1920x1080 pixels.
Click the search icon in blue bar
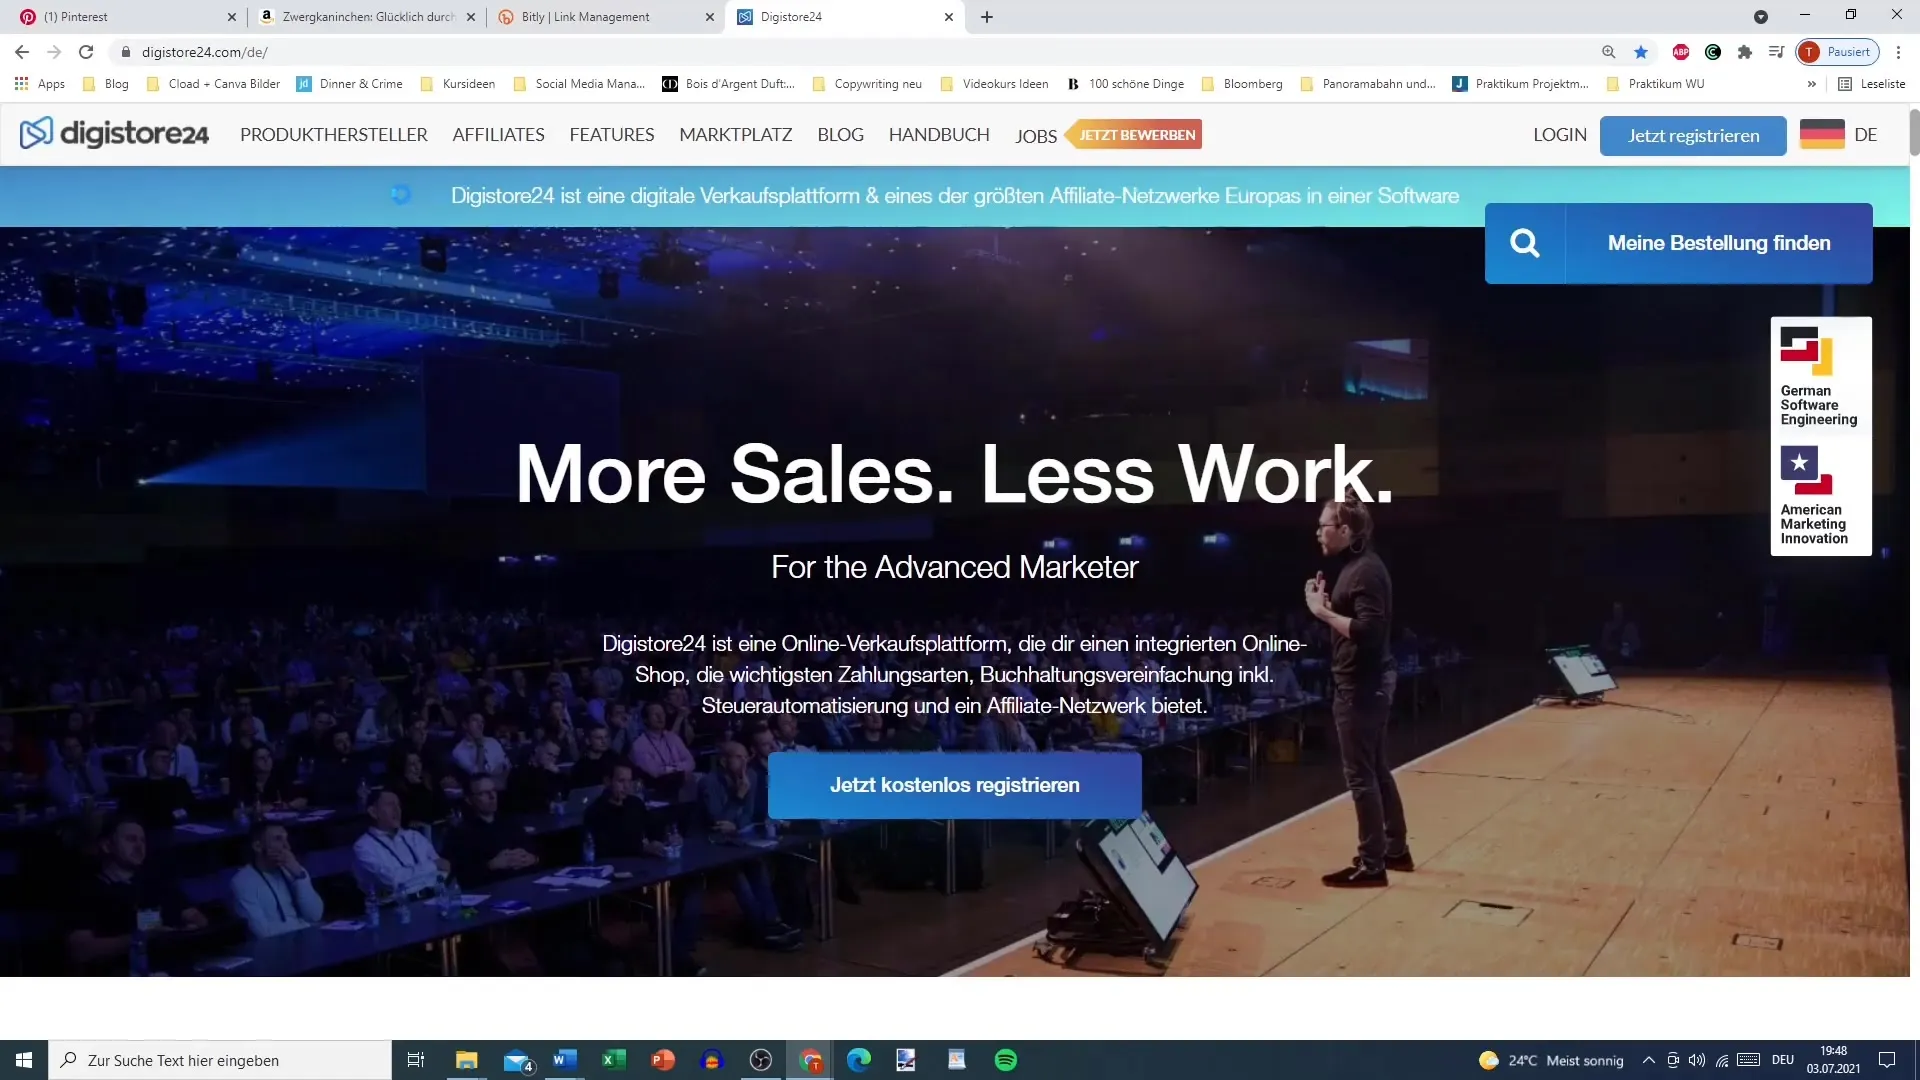1524,243
